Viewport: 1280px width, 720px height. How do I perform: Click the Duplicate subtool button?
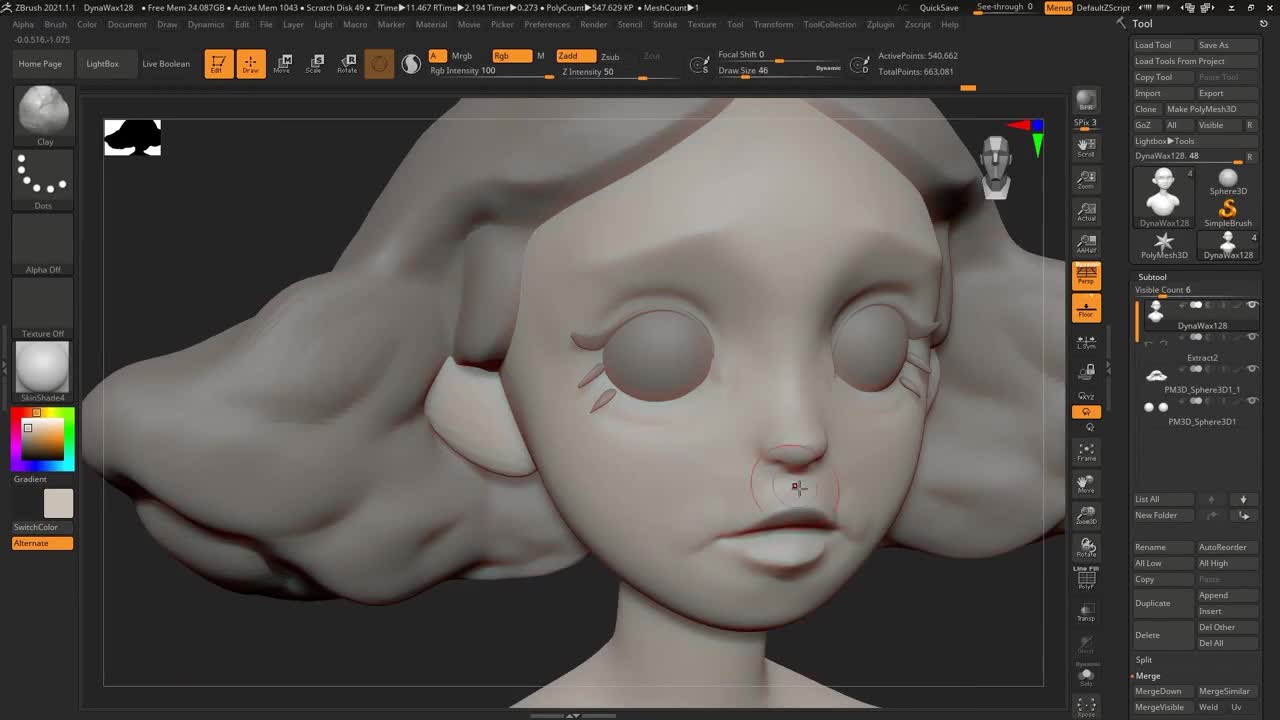(x=1164, y=603)
